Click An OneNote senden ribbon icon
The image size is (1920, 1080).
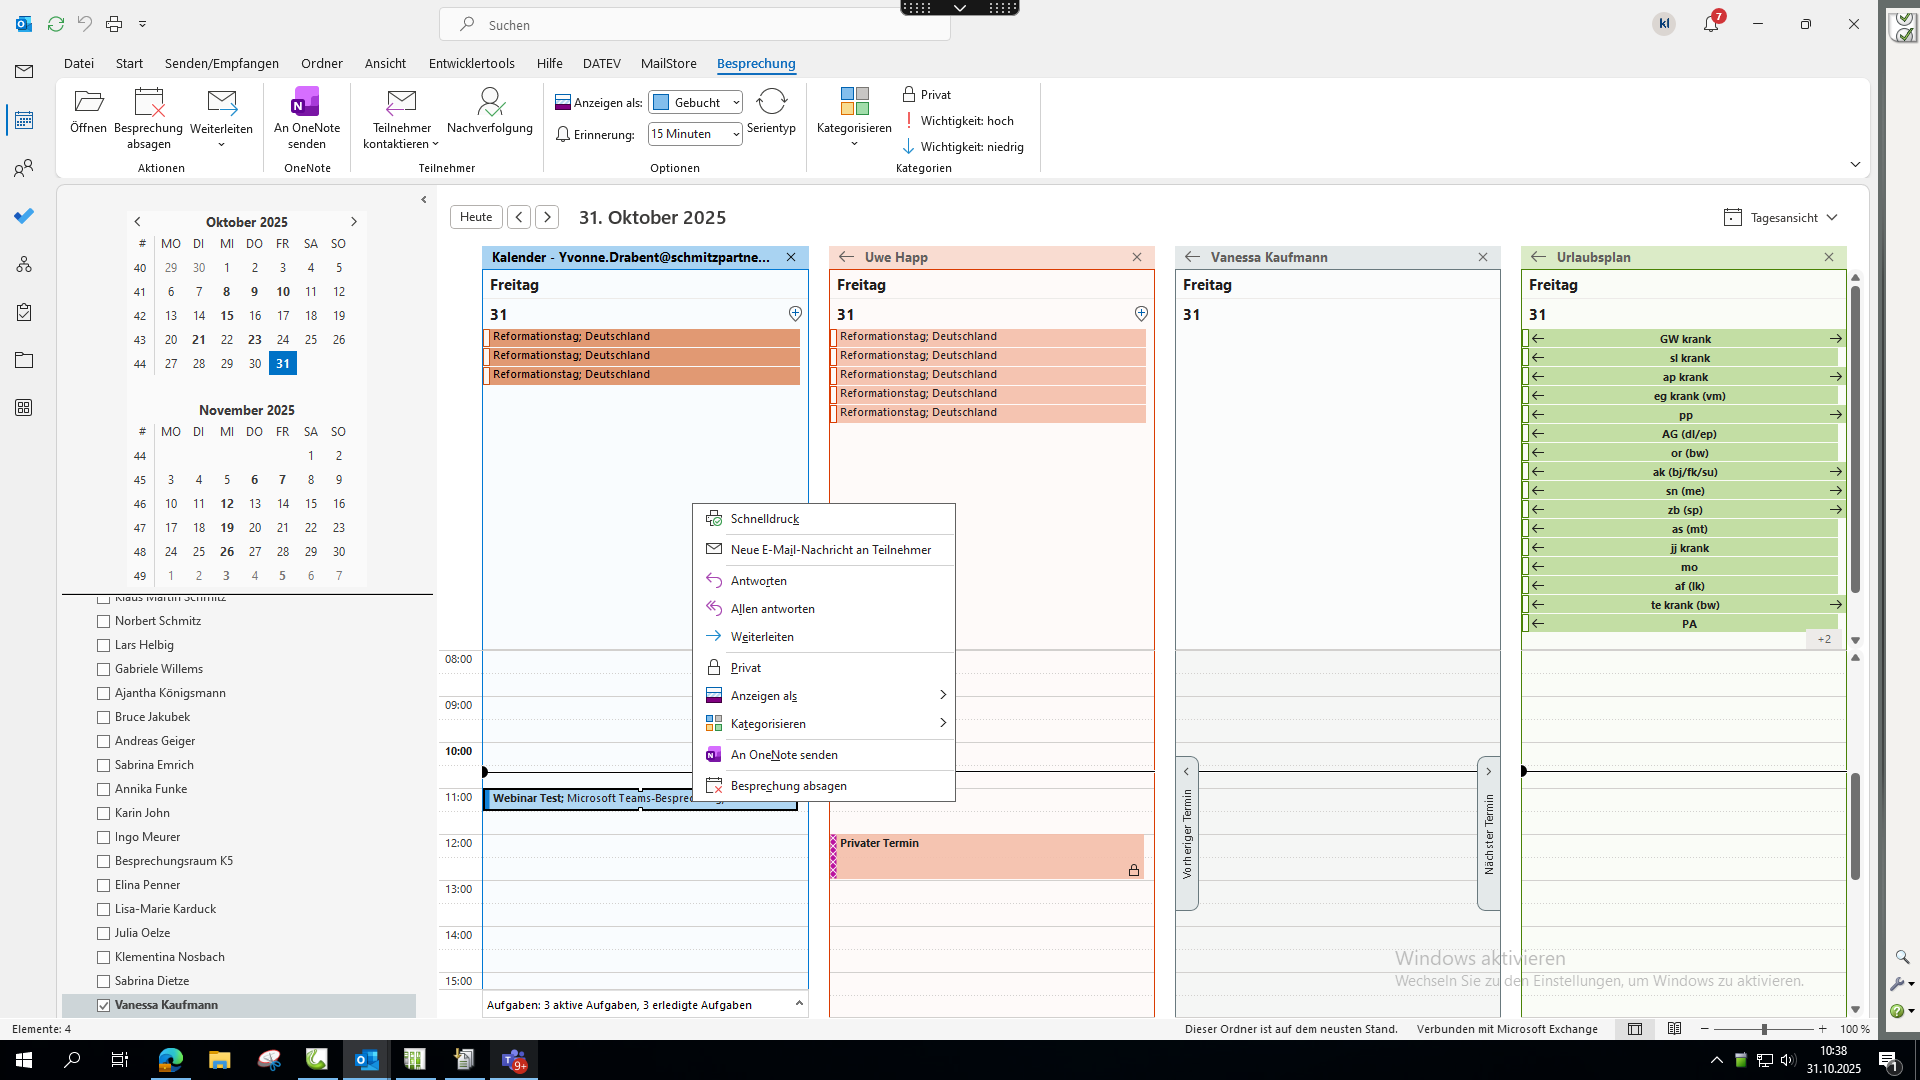(x=306, y=103)
